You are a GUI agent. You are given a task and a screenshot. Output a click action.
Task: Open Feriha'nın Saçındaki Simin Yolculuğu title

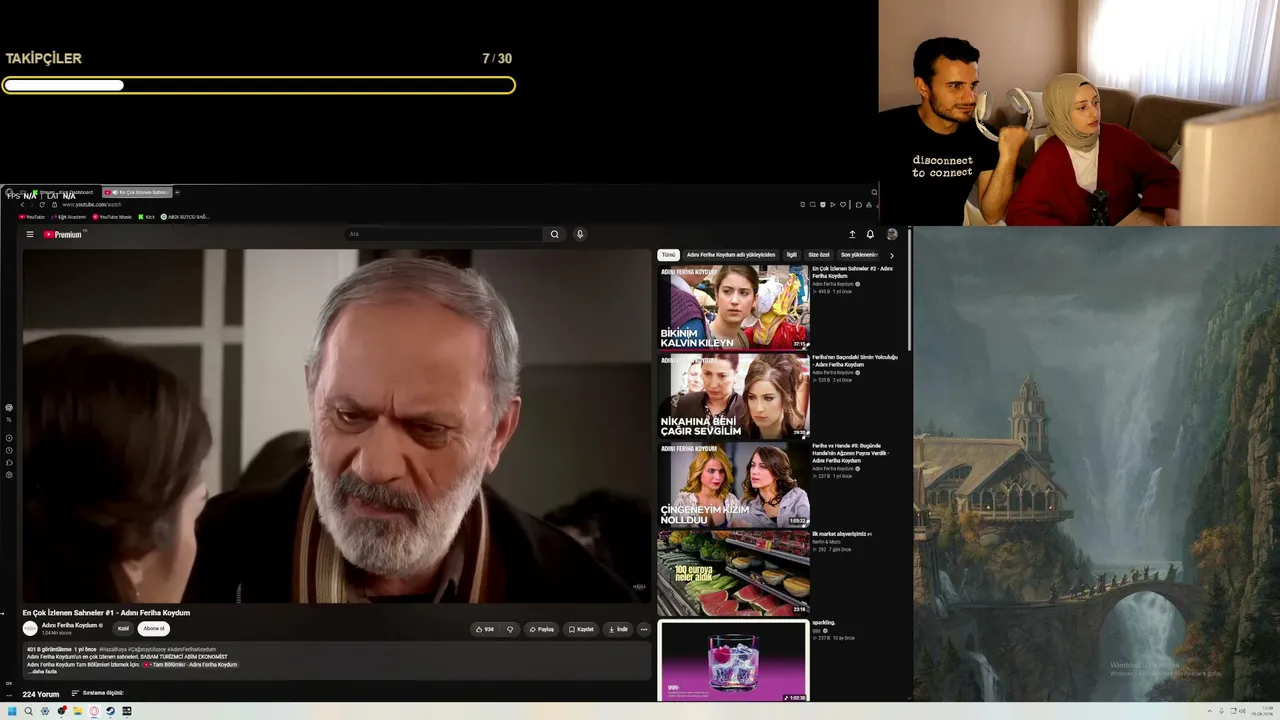pyautogui.click(x=855, y=361)
